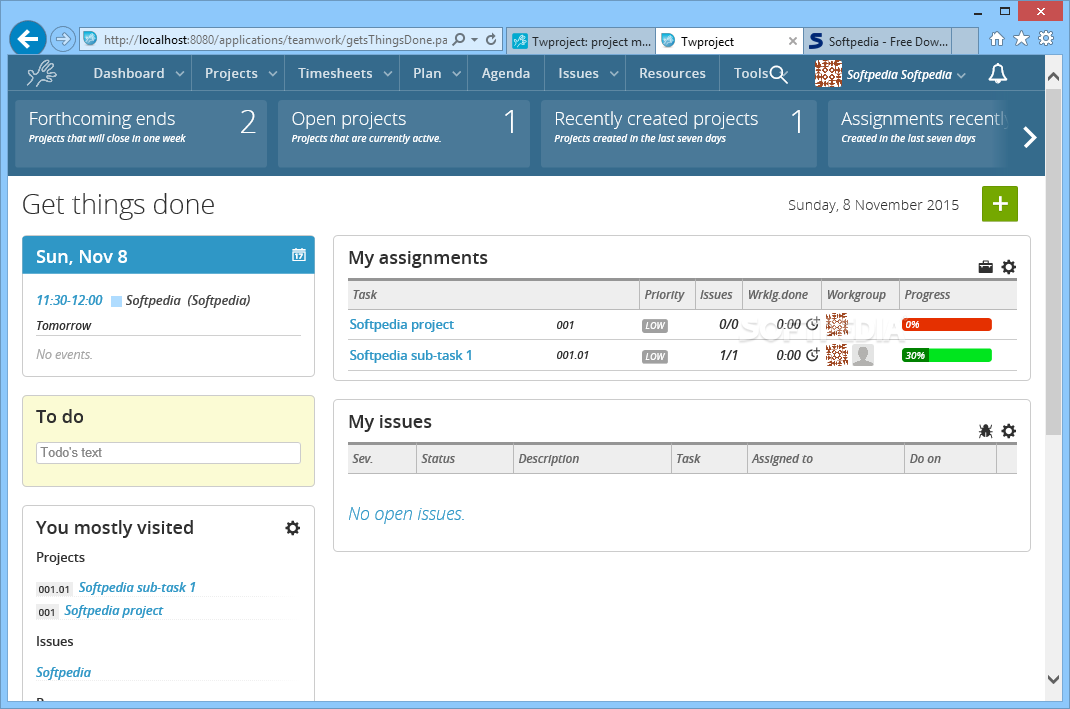Switch to Softpedia - Free Dow... browser tab
Image resolution: width=1070 pixels, height=709 pixels.
point(878,41)
